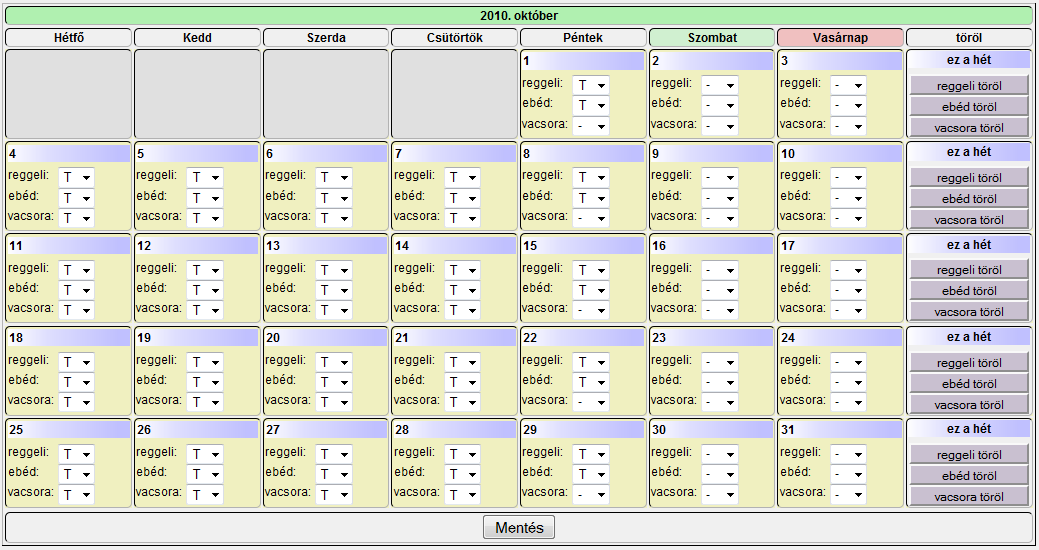The height and width of the screenshot is (550, 1039).
Task: Open the ebéd dropdown for October 26
Action: tap(205, 474)
